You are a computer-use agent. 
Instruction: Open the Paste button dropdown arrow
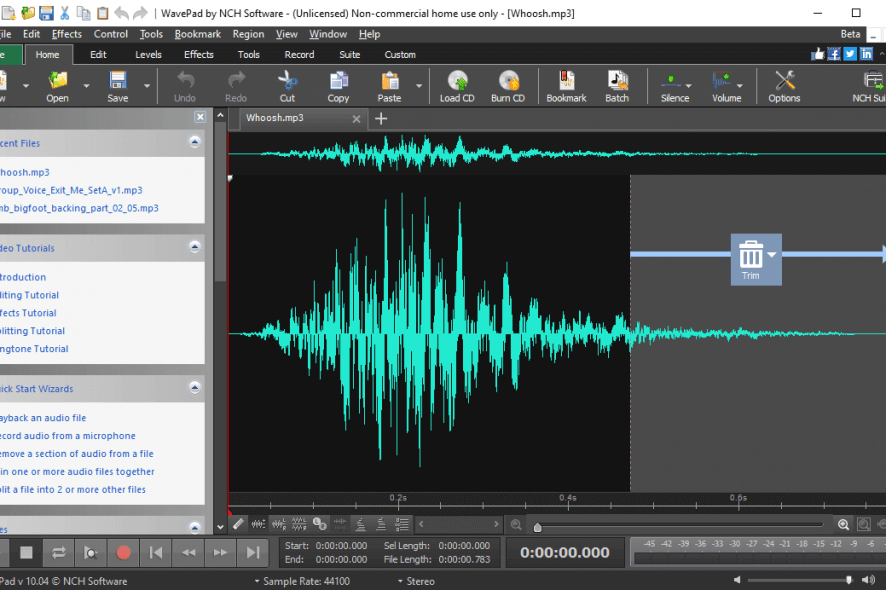click(419, 86)
